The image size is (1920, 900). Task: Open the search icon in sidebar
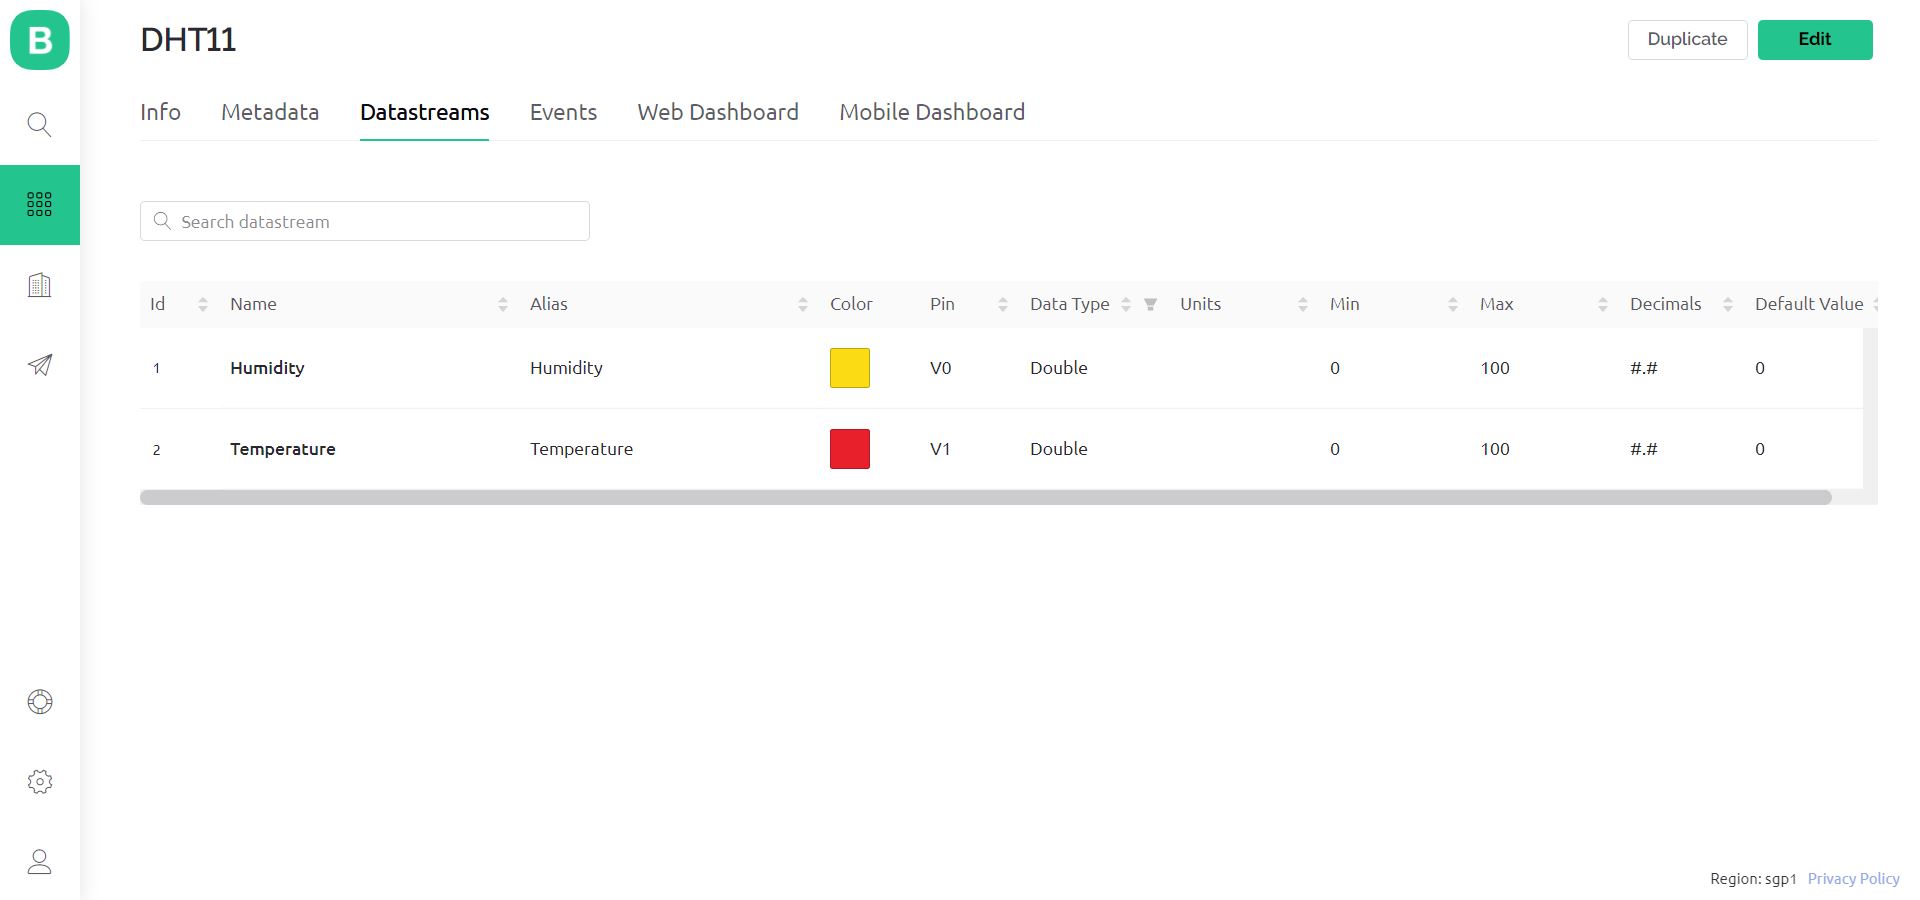pyautogui.click(x=39, y=125)
